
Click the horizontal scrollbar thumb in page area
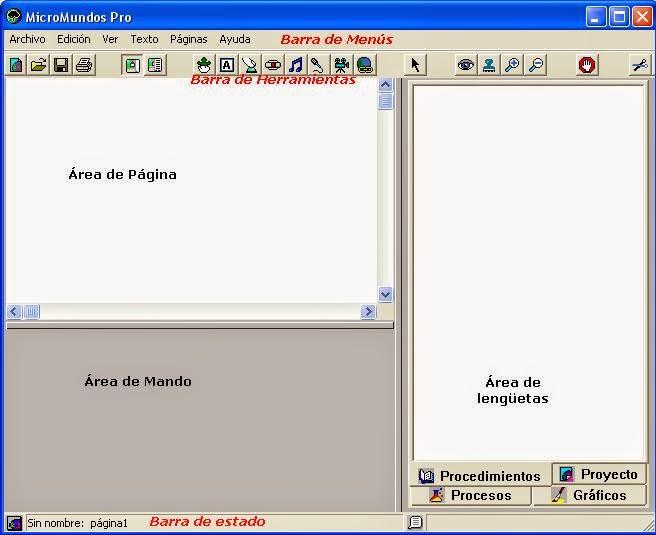pyautogui.click(x=31, y=312)
